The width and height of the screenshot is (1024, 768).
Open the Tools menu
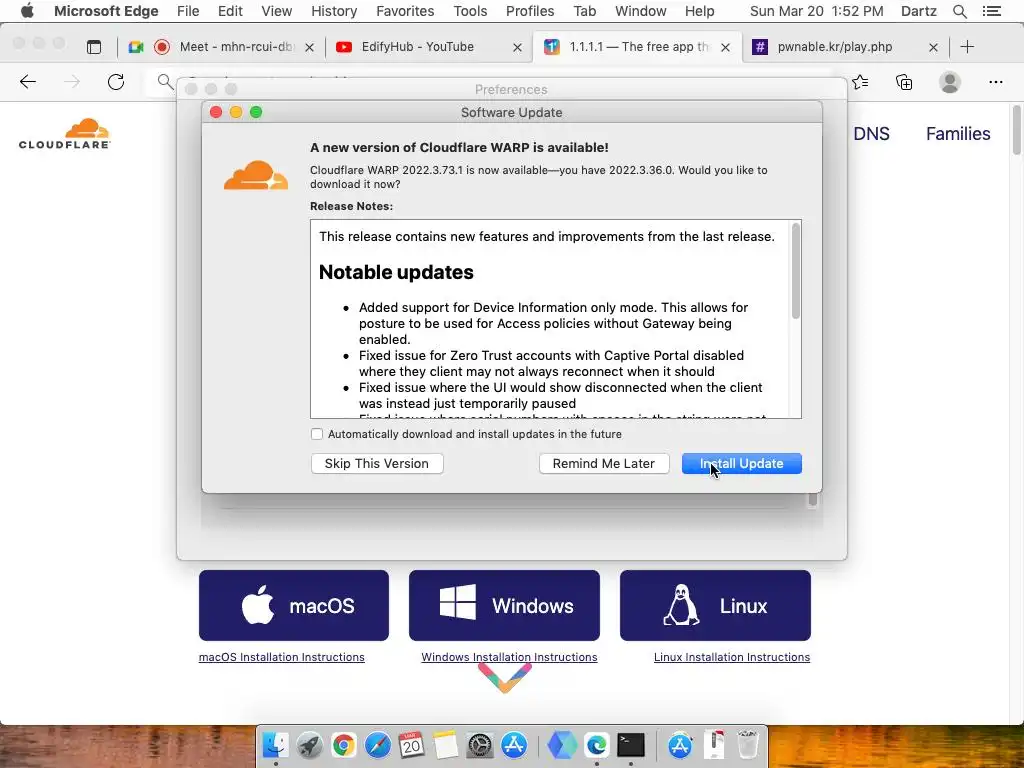click(x=470, y=11)
